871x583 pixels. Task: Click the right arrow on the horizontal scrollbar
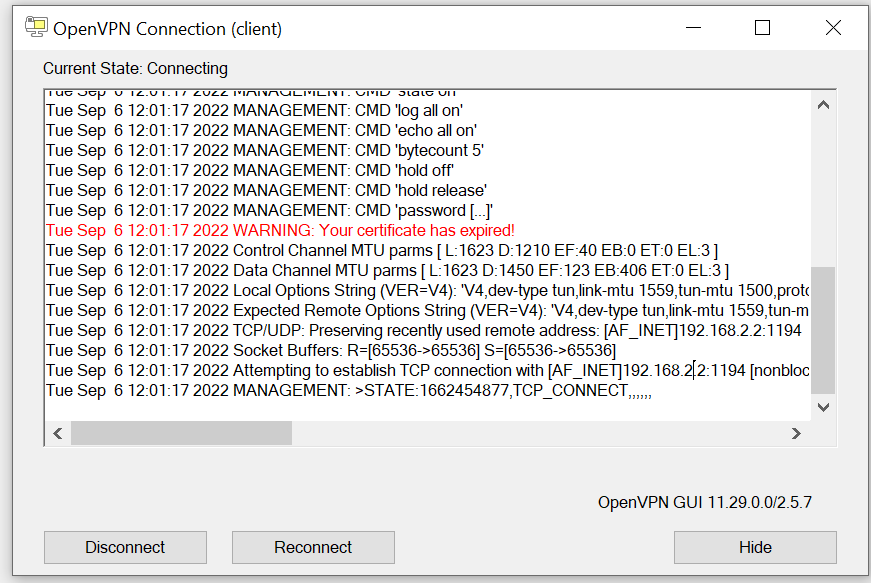(796, 433)
